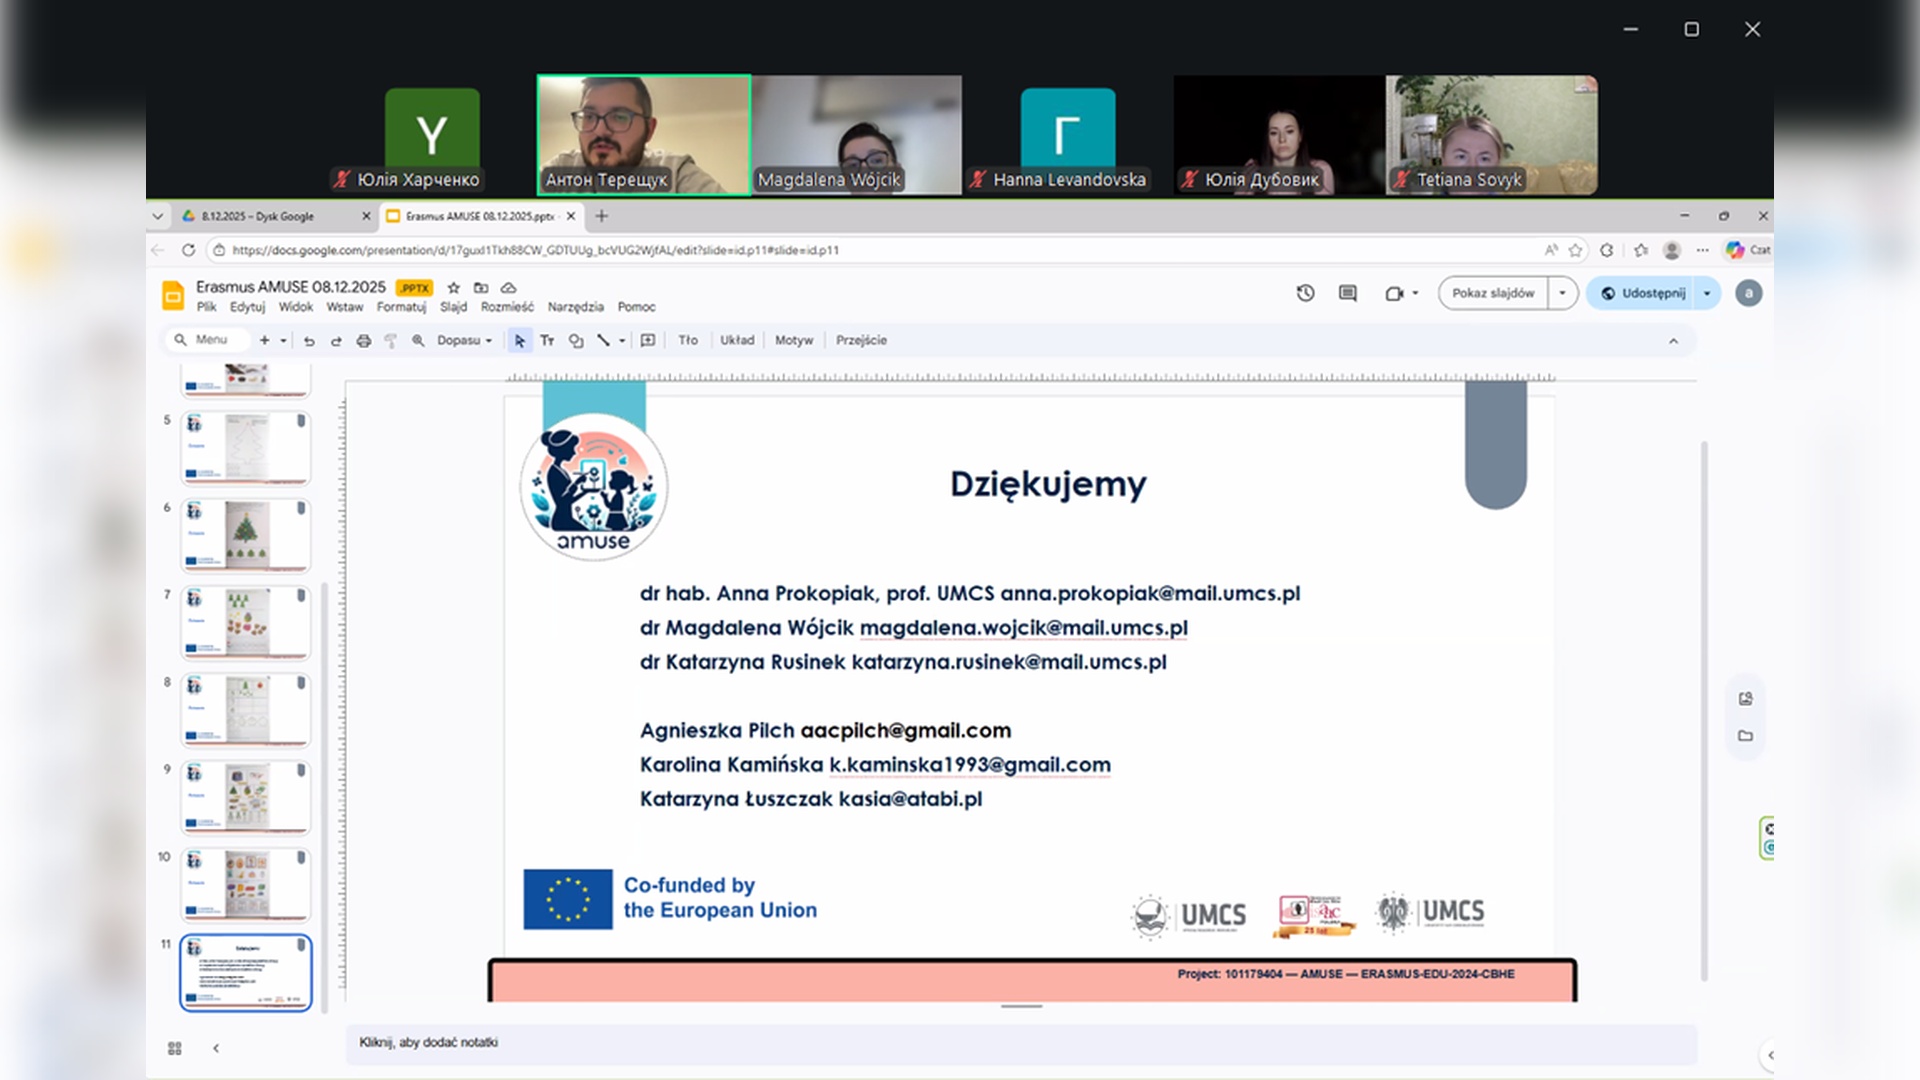Switch to the Dysk Google tab

pyautogui.click(x=258, y=216)
